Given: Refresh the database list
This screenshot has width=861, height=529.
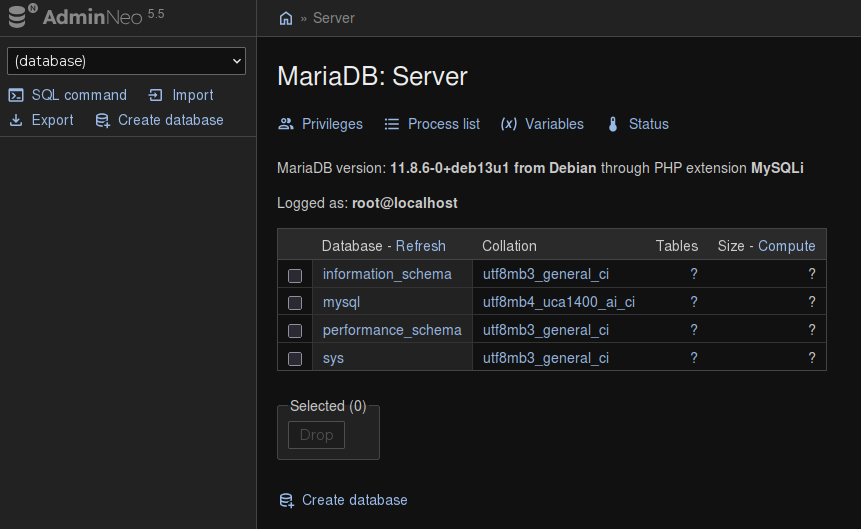Looking at the screenshot, I should coord(421,246).
